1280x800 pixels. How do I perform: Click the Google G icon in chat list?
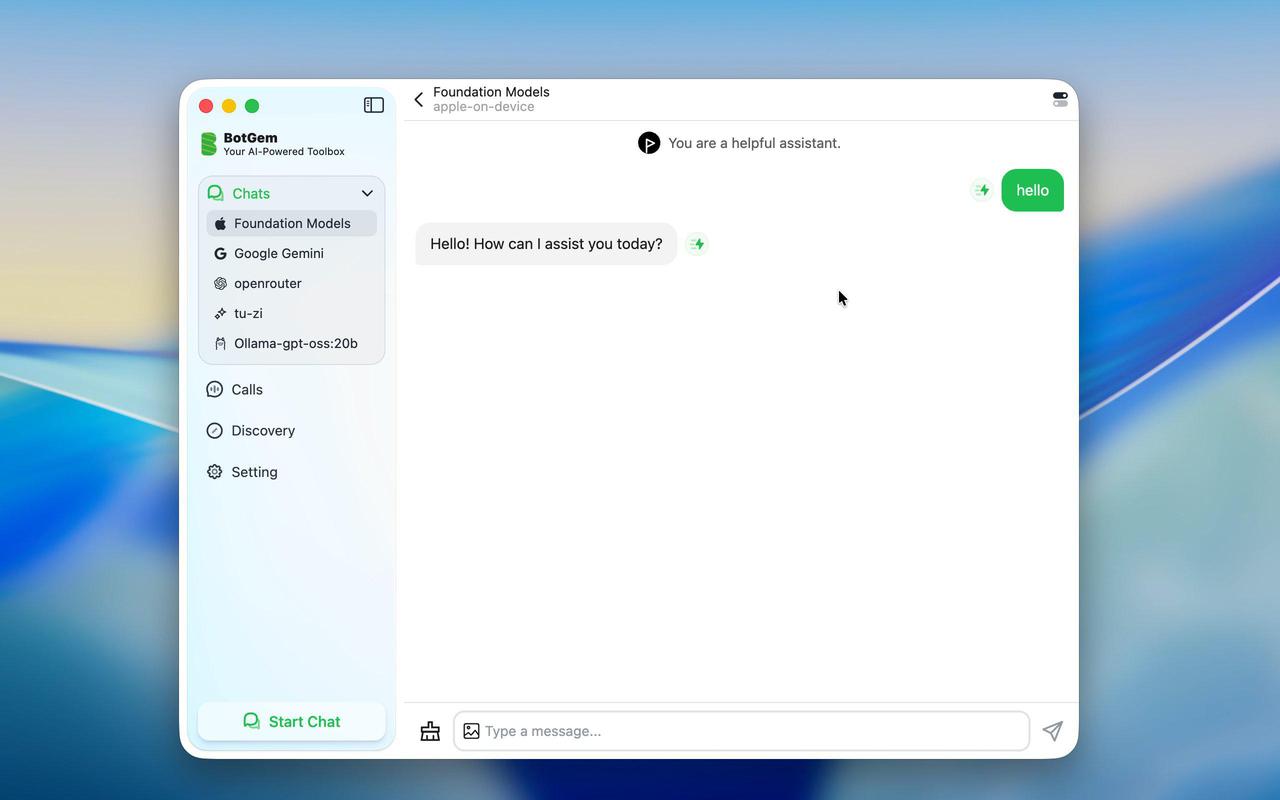coord(220,253)
